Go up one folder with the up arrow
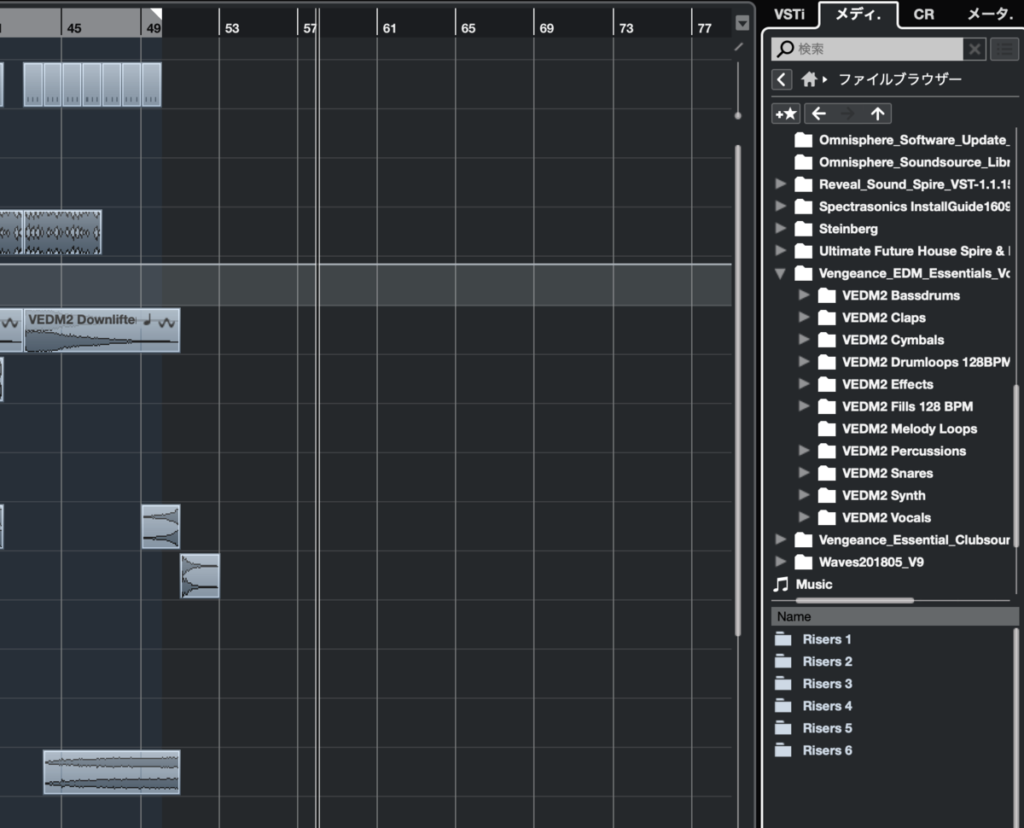The image size is (1024, 828). click(x=878, y=114)
